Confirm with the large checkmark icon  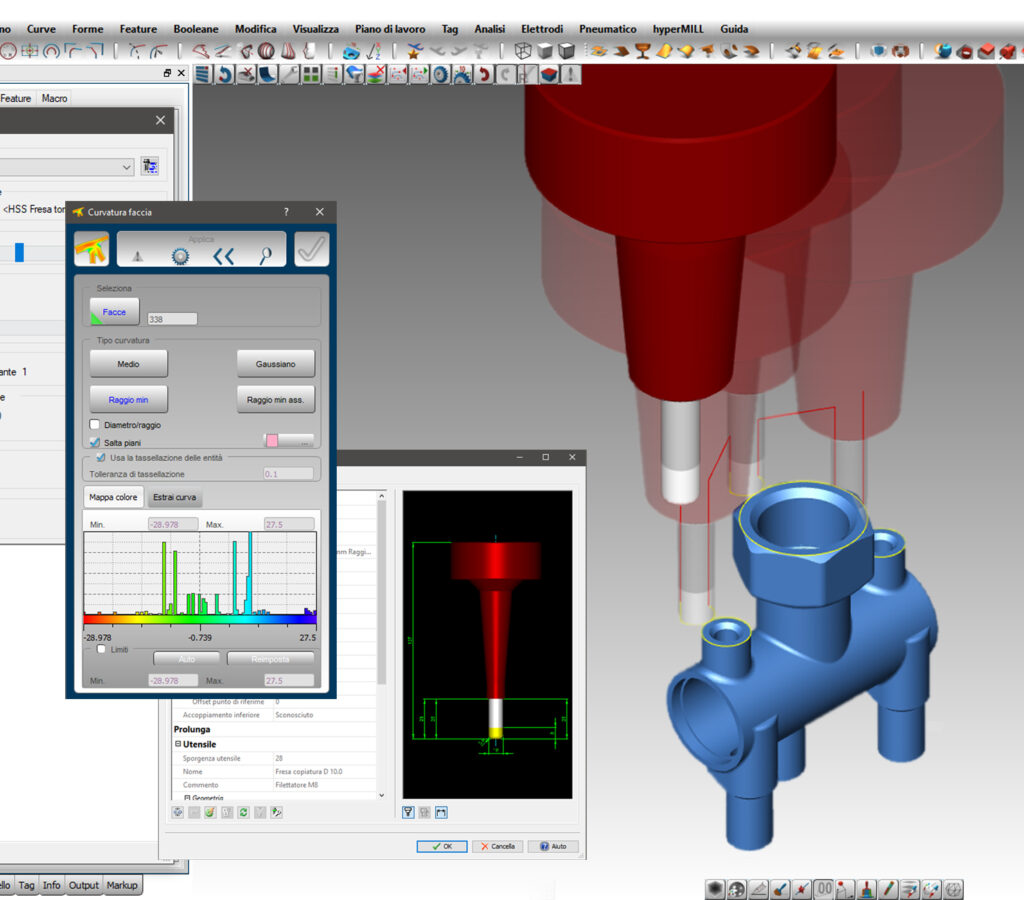coord(311,250)
